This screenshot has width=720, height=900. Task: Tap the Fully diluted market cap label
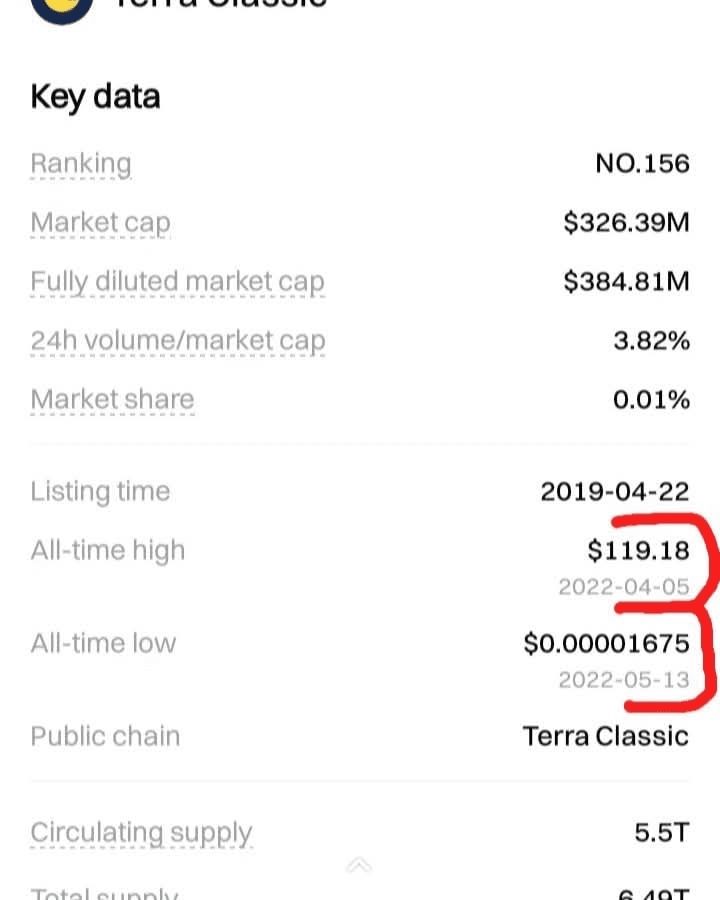177,282
